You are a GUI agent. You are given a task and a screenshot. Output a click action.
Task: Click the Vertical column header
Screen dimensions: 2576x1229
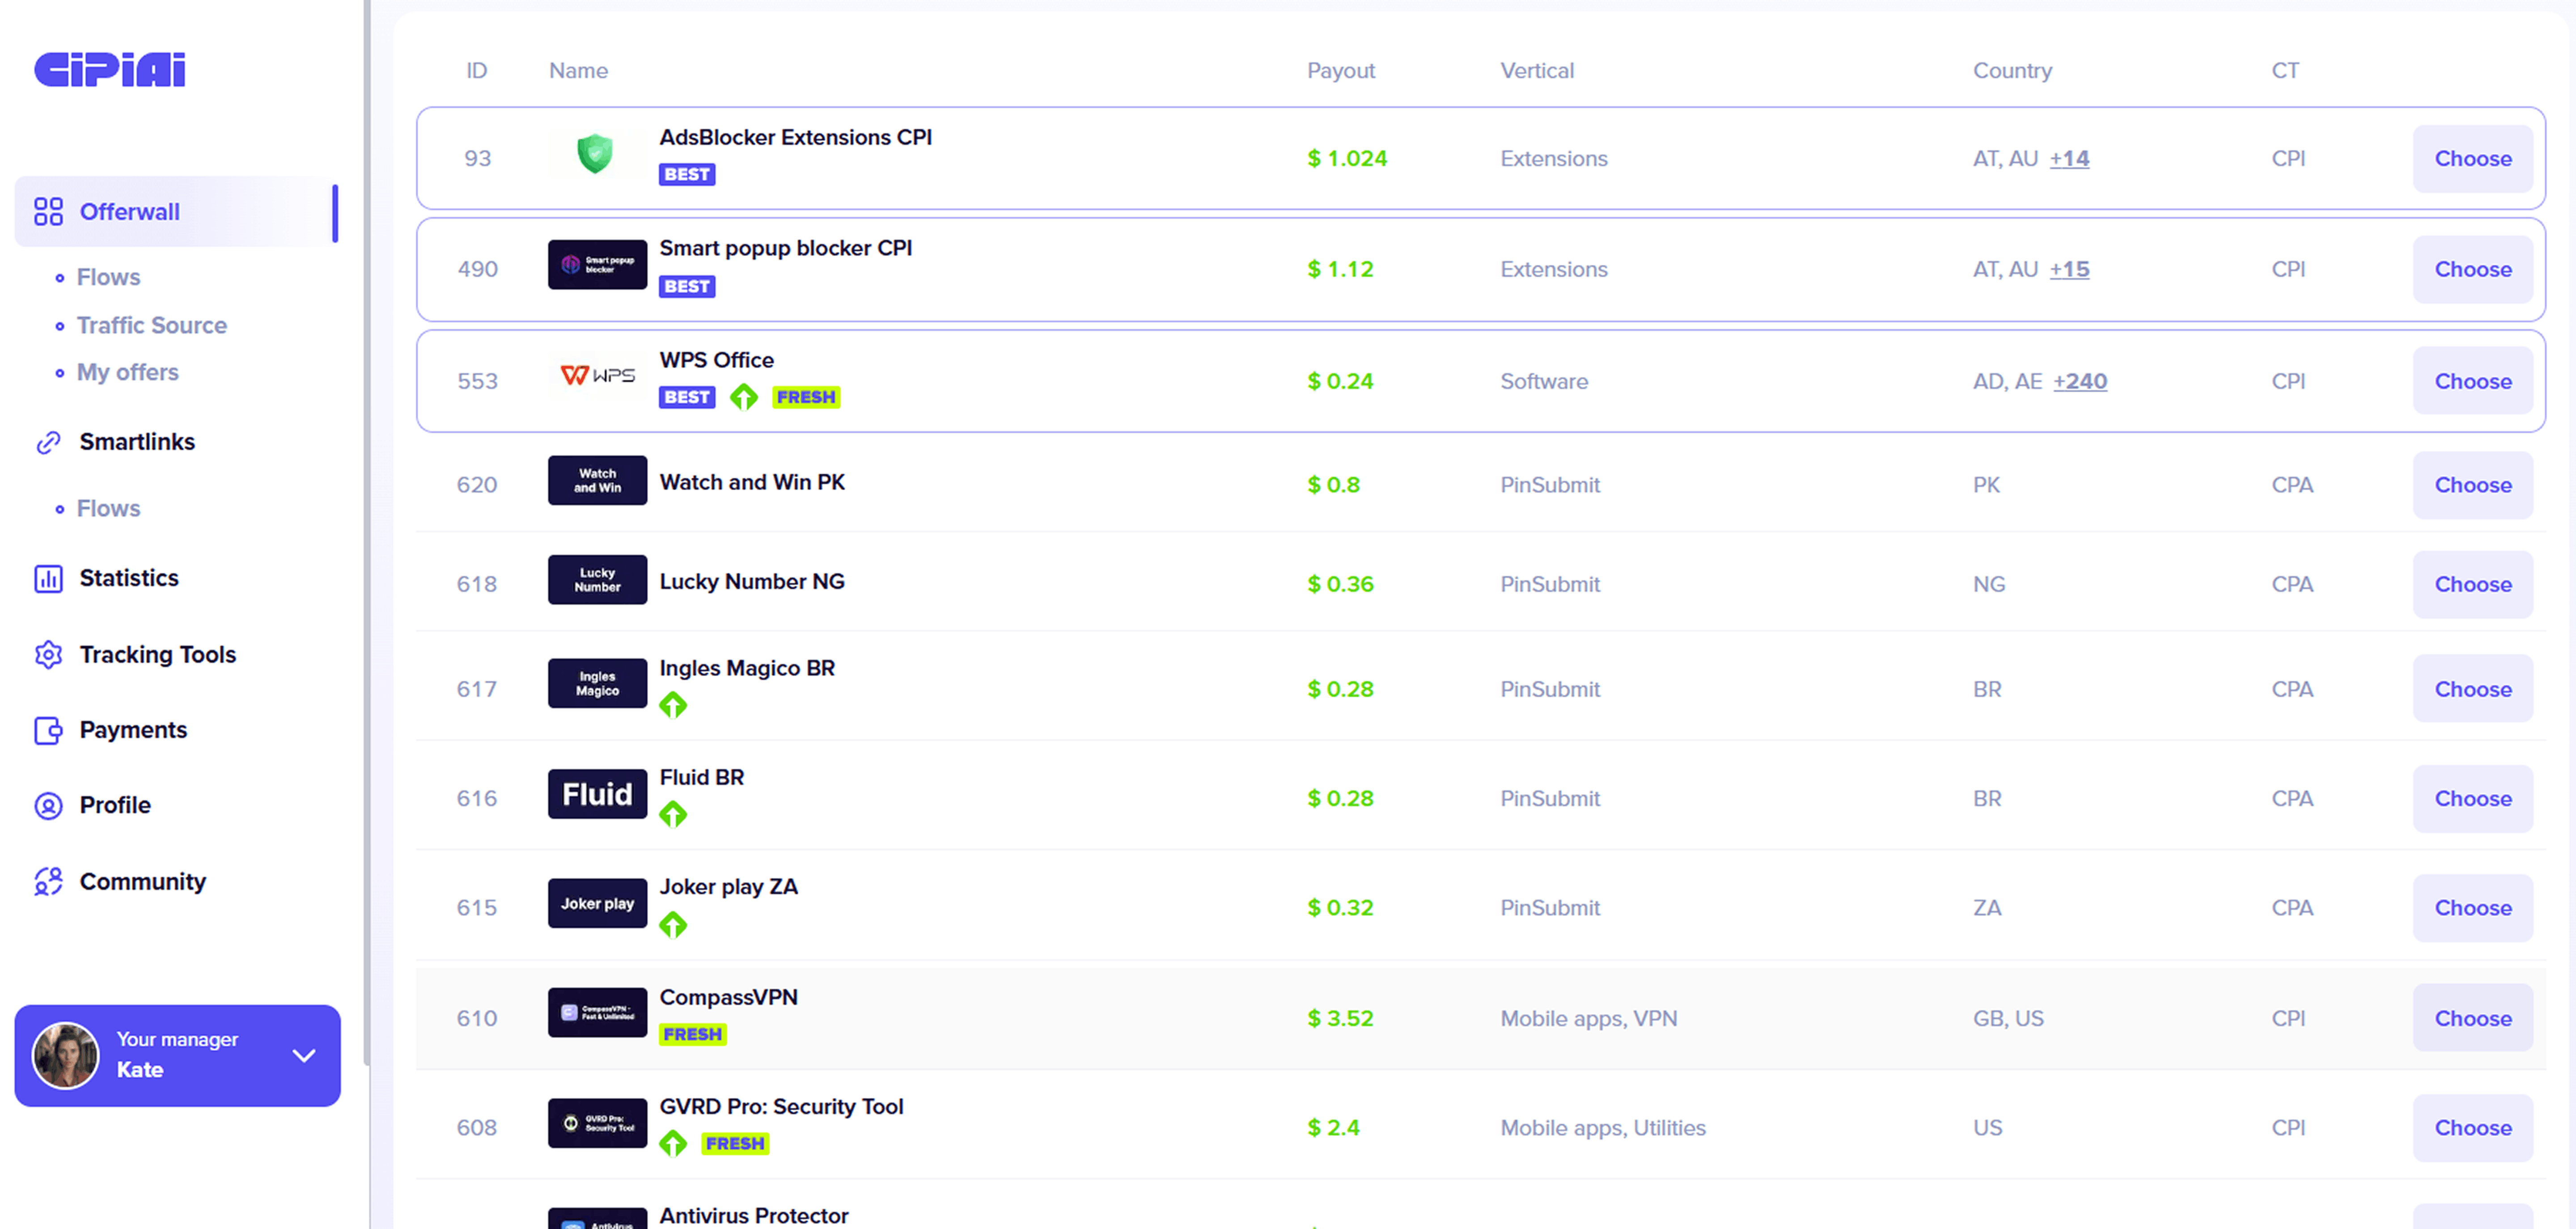[x=1536, y=70]
